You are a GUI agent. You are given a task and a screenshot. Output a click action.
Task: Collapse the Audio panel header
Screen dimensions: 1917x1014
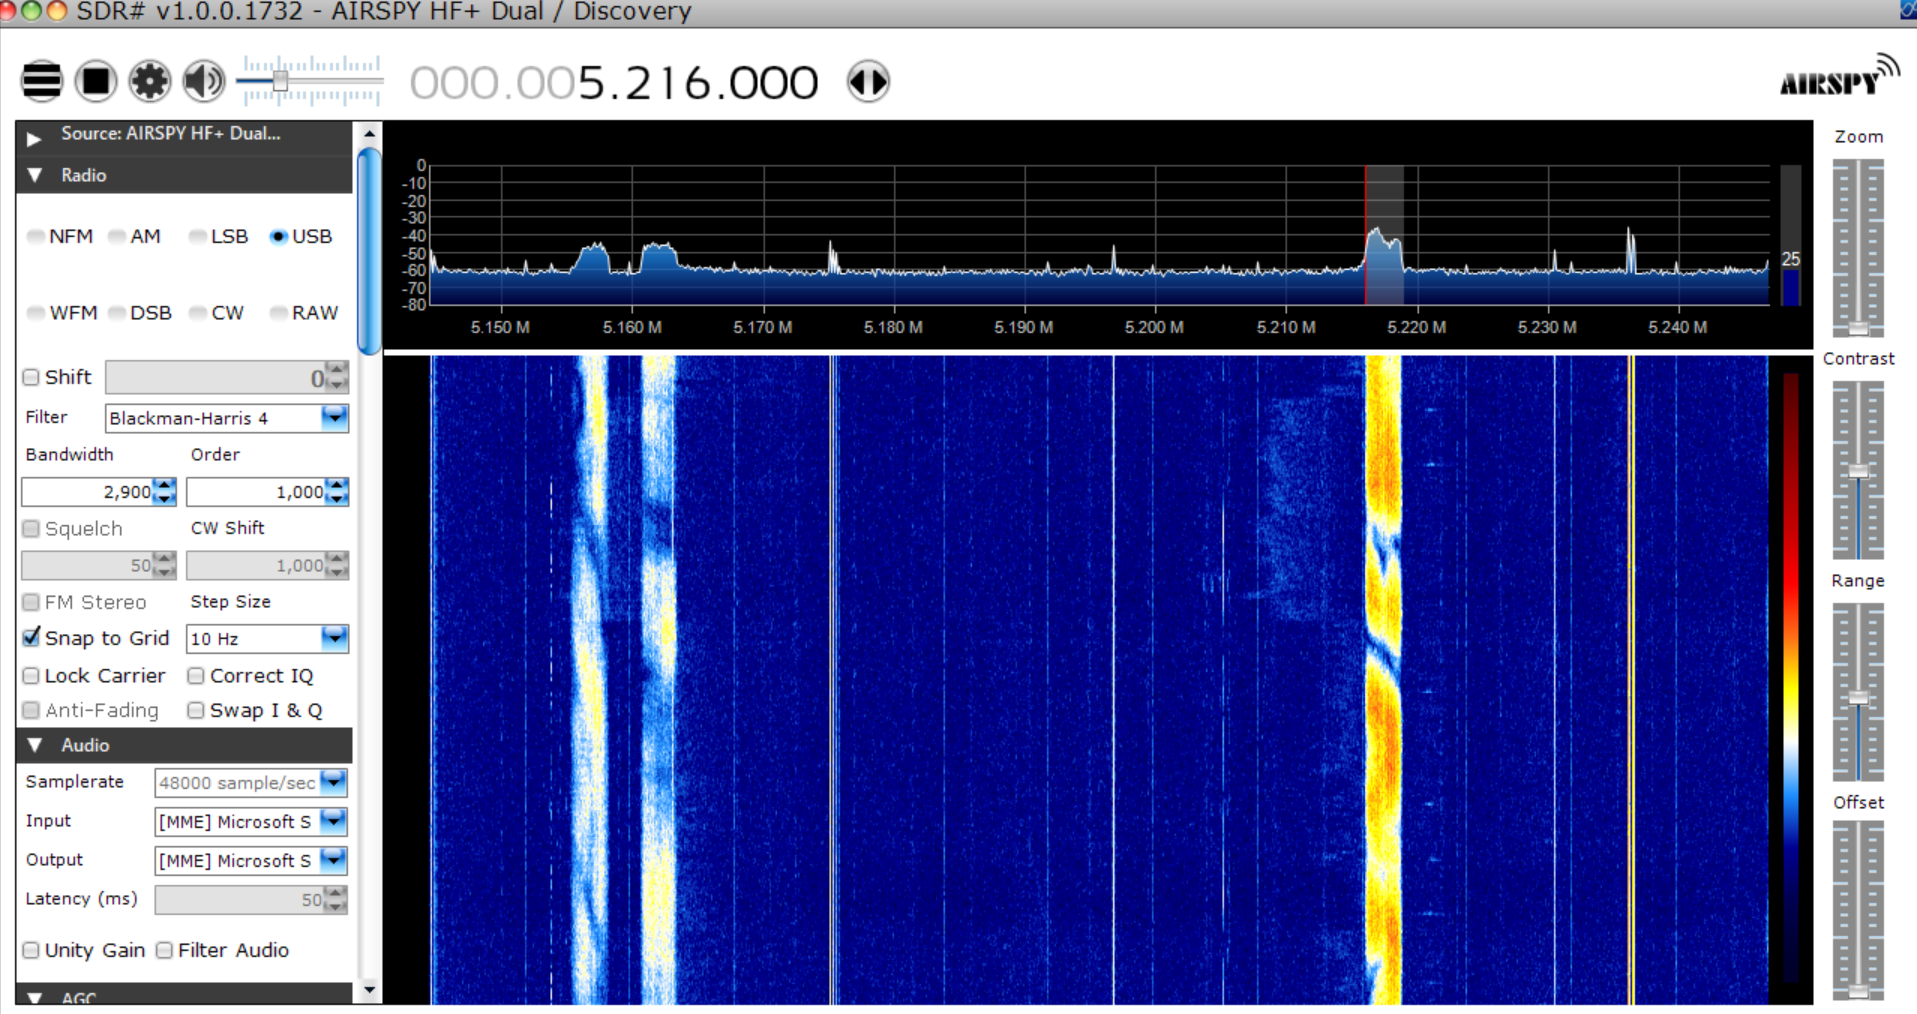35,745
